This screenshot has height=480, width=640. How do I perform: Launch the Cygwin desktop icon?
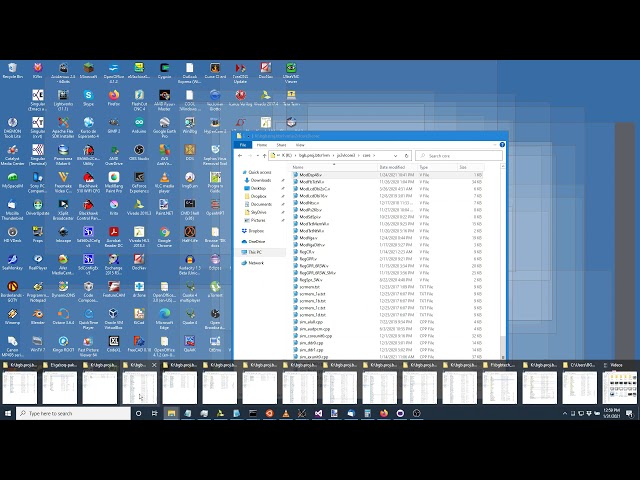[x=164, y=71]
